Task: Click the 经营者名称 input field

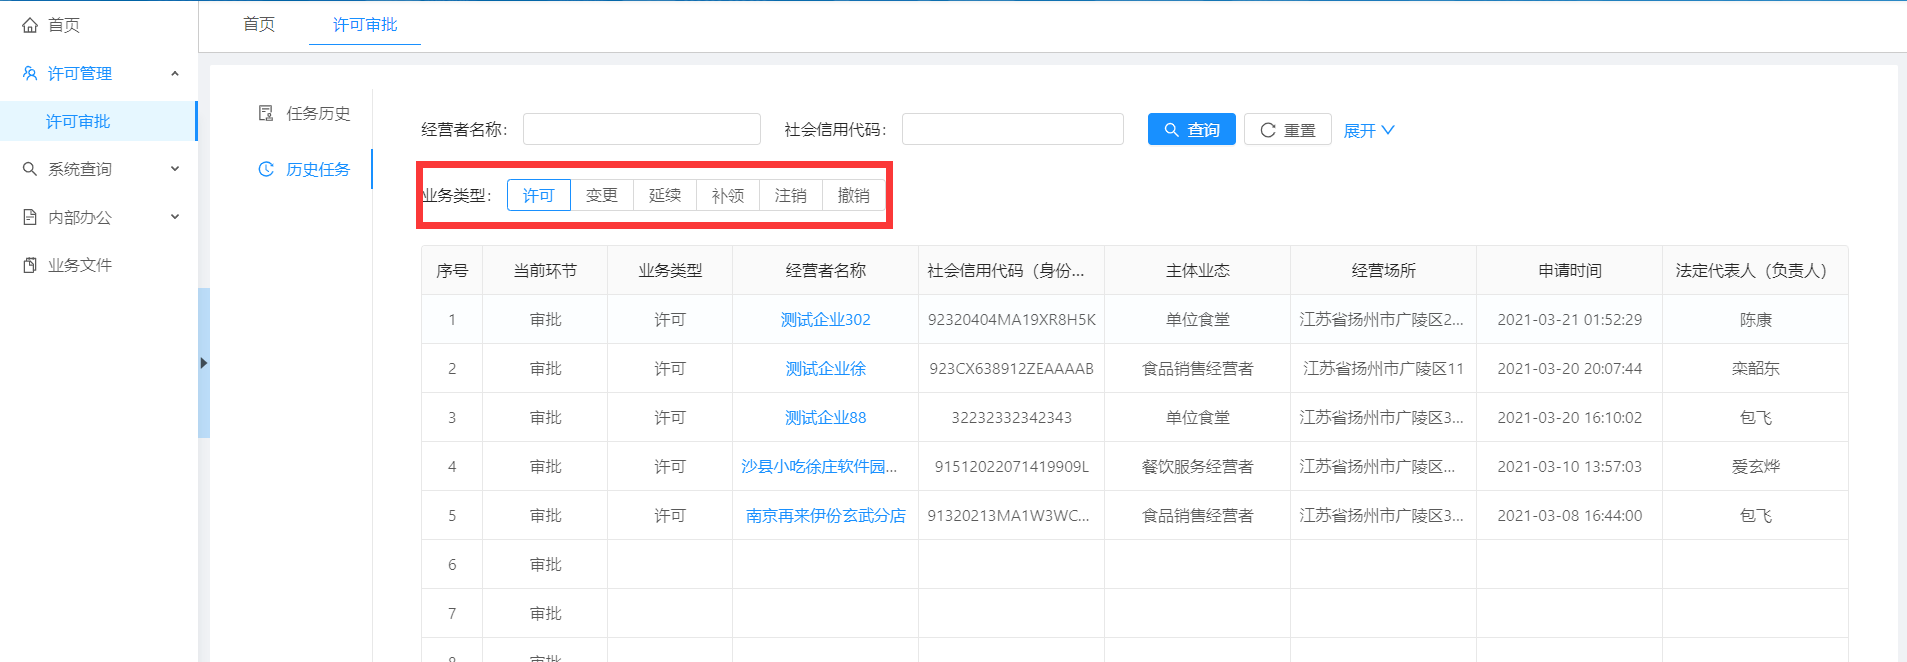Action: pos(641,129)
